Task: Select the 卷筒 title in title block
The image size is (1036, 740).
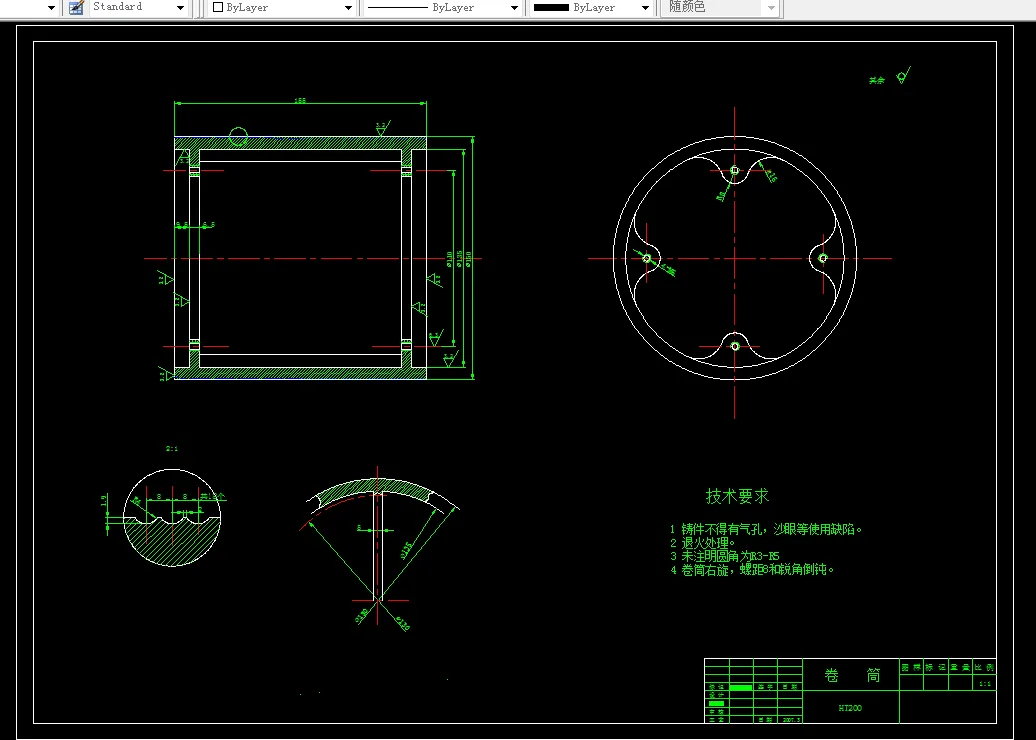Action: pos(852,675)
